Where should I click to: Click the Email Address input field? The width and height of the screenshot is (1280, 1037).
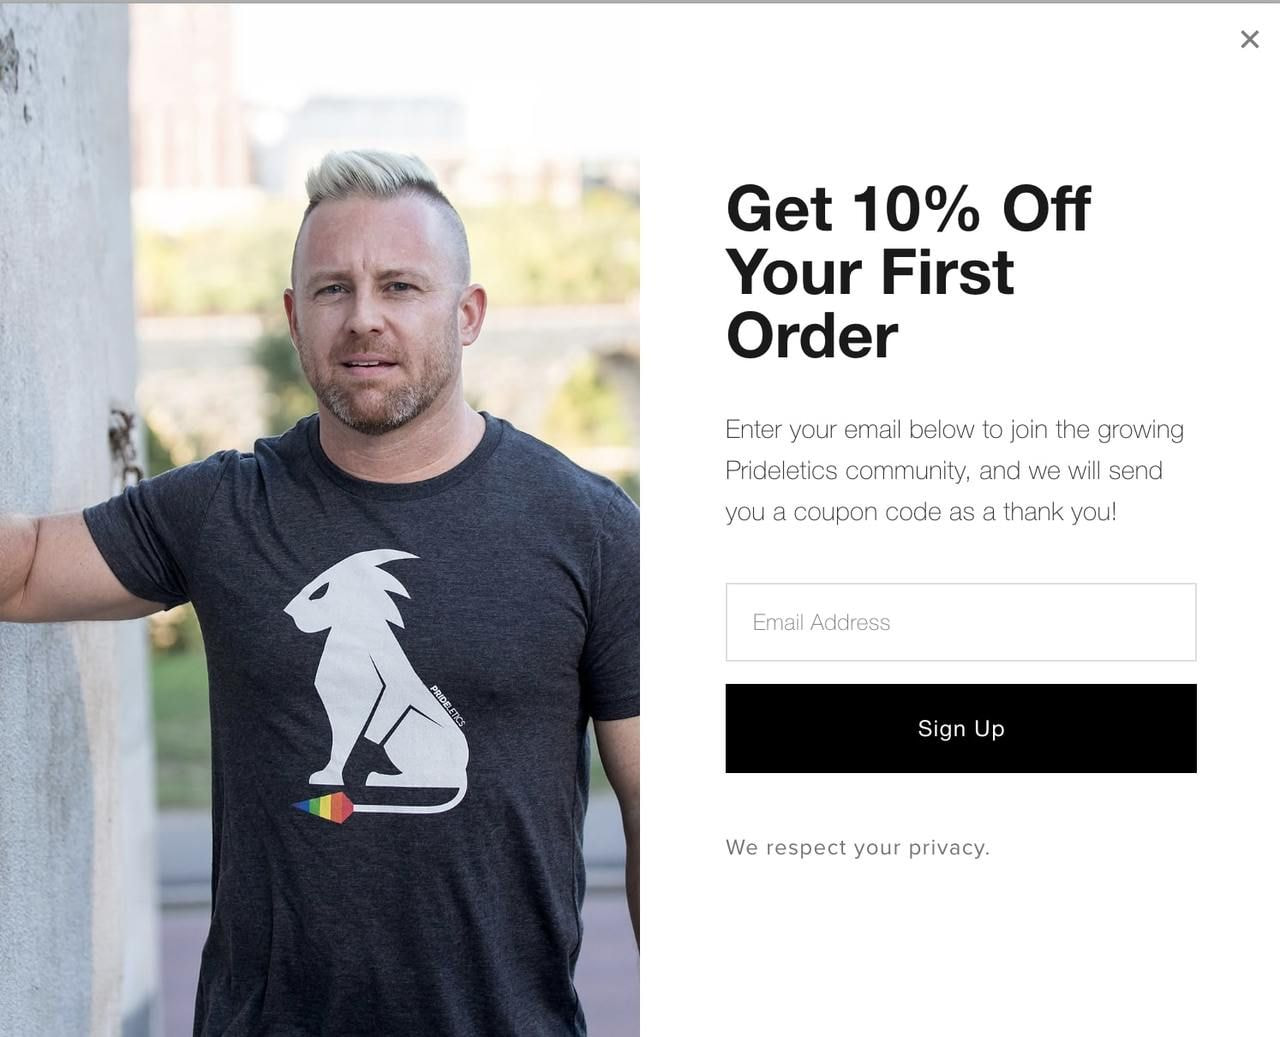(960, 622)
